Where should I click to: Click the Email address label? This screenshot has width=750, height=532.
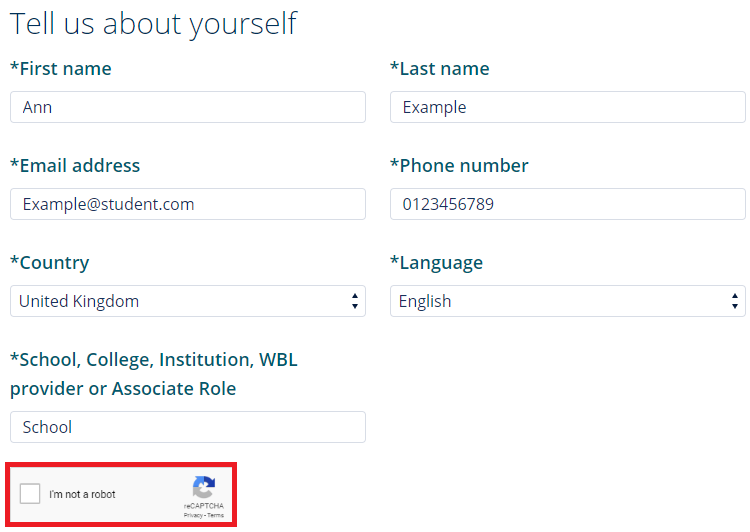75,166
